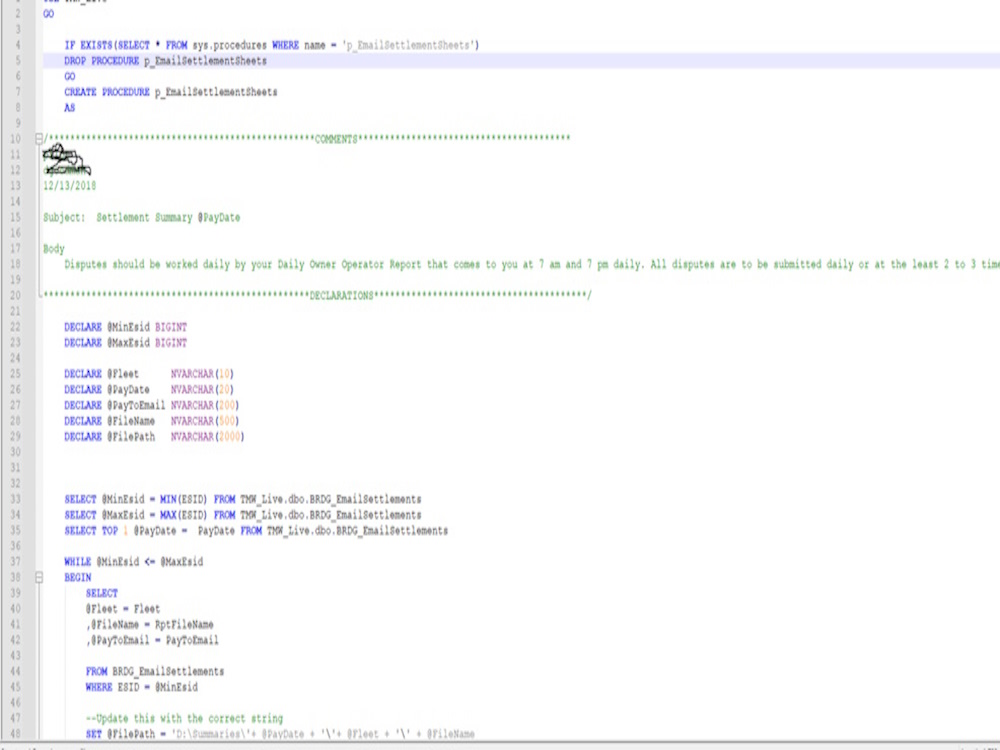Click the SET @FilePath = 'D:\Summaries\' line
The width and height of the screenshot is (1000, 750).
pyautogui.click(x=281, y=734)
